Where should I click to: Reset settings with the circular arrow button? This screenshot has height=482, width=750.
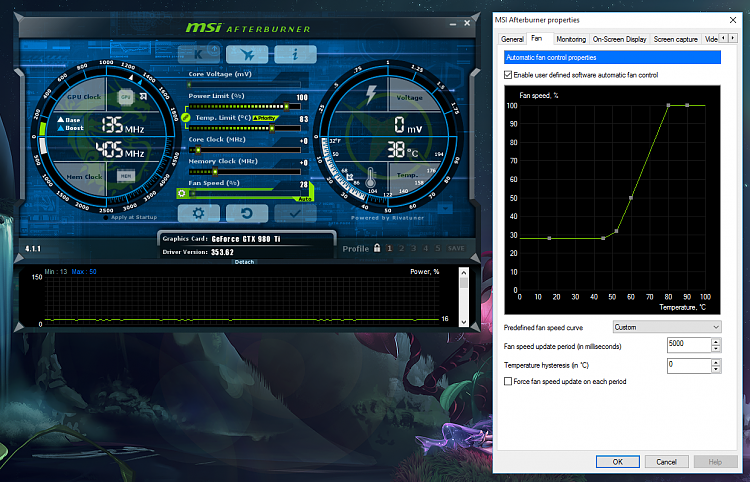point(247,213)
